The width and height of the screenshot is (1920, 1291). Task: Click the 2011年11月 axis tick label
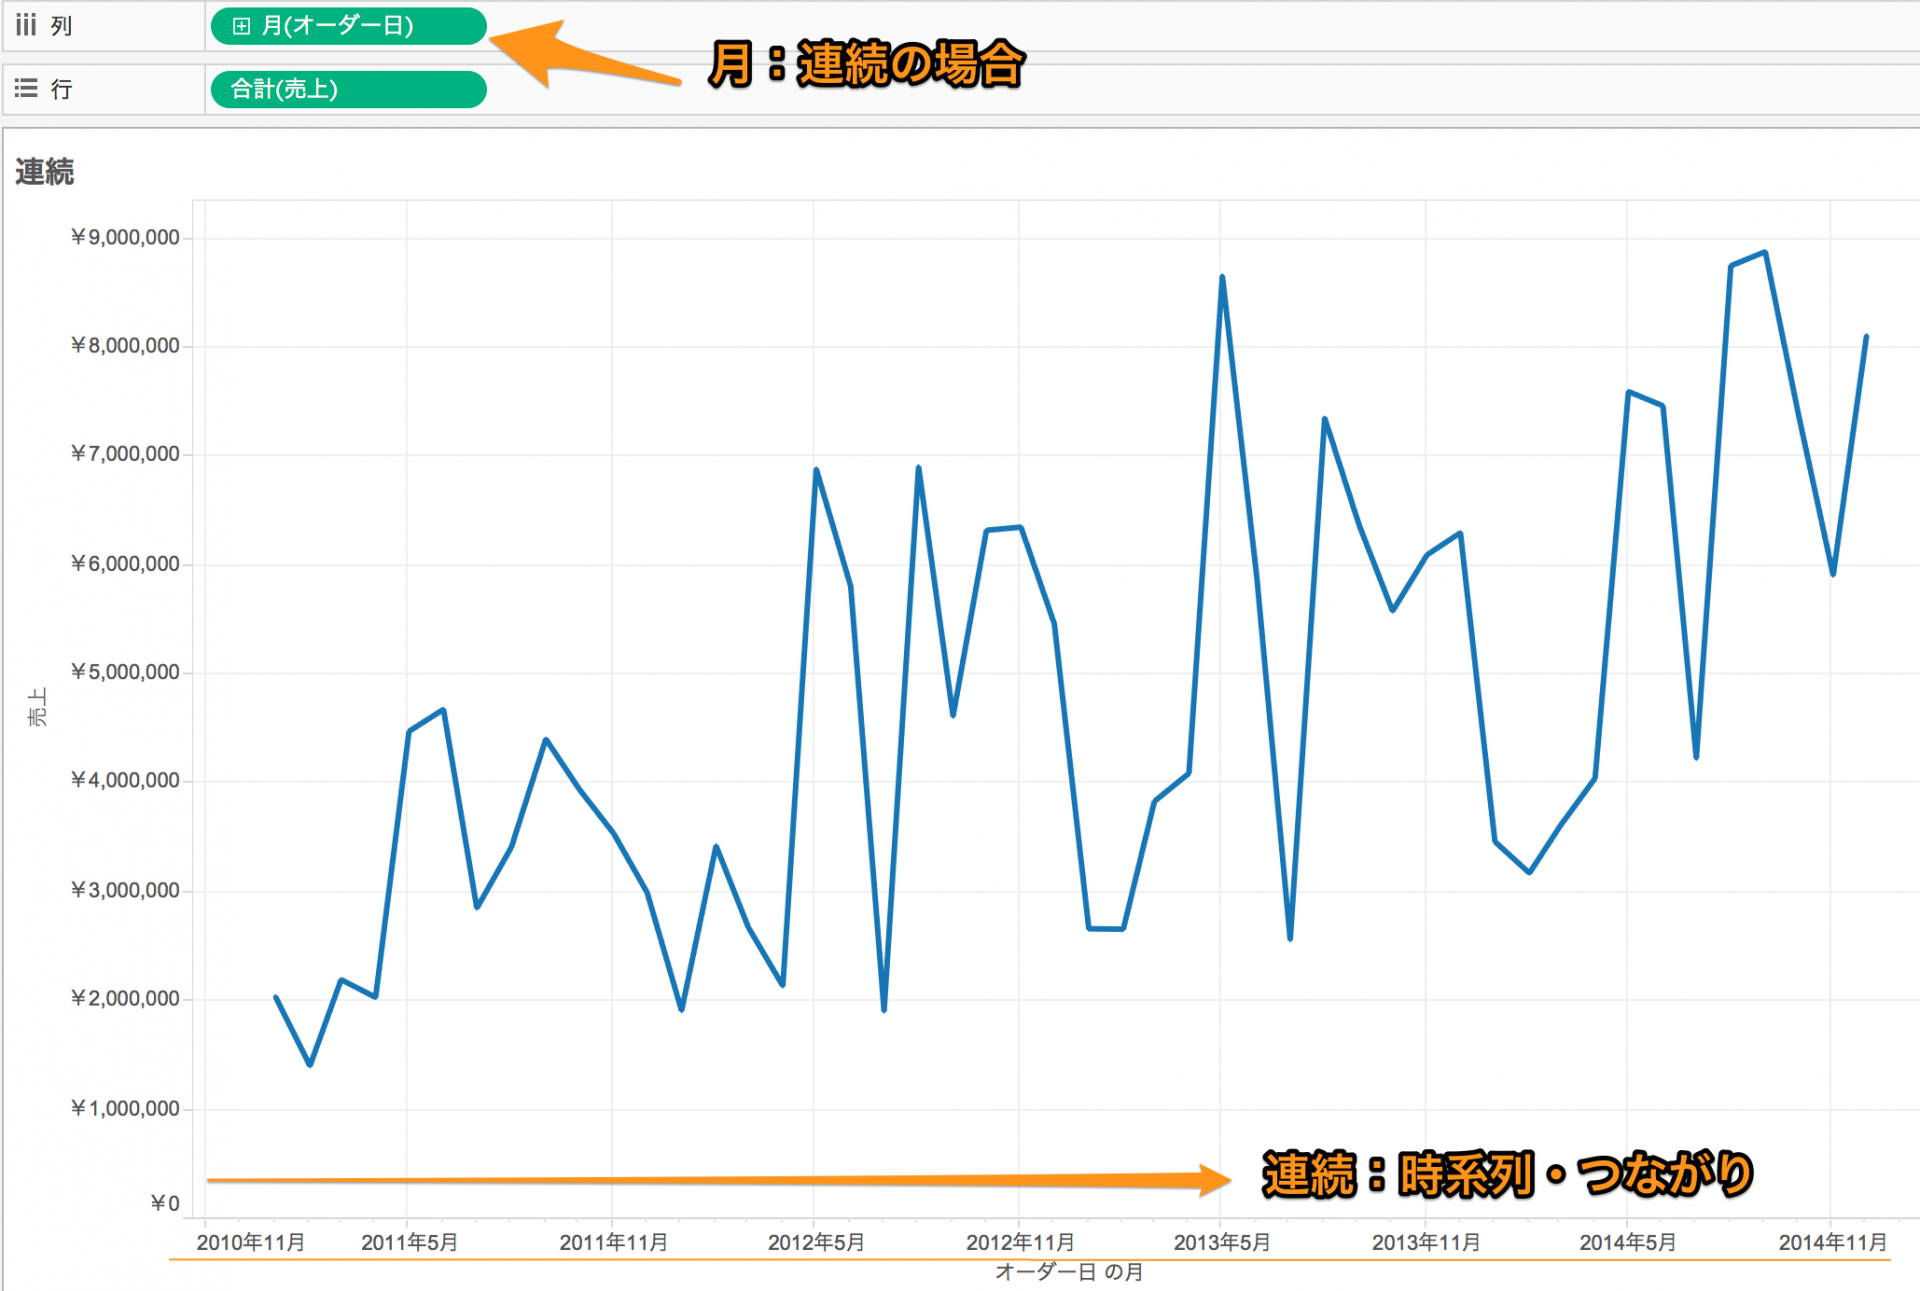click(613, 1242)
